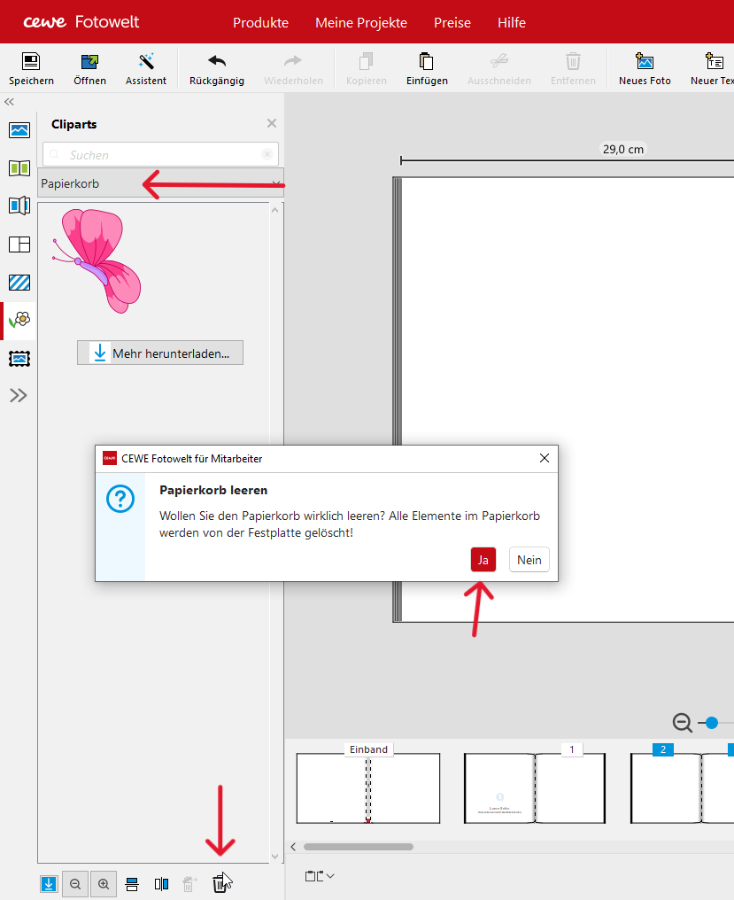Click the page strip horizontal scrollbar
734x900 pixels.
point(358,847)
